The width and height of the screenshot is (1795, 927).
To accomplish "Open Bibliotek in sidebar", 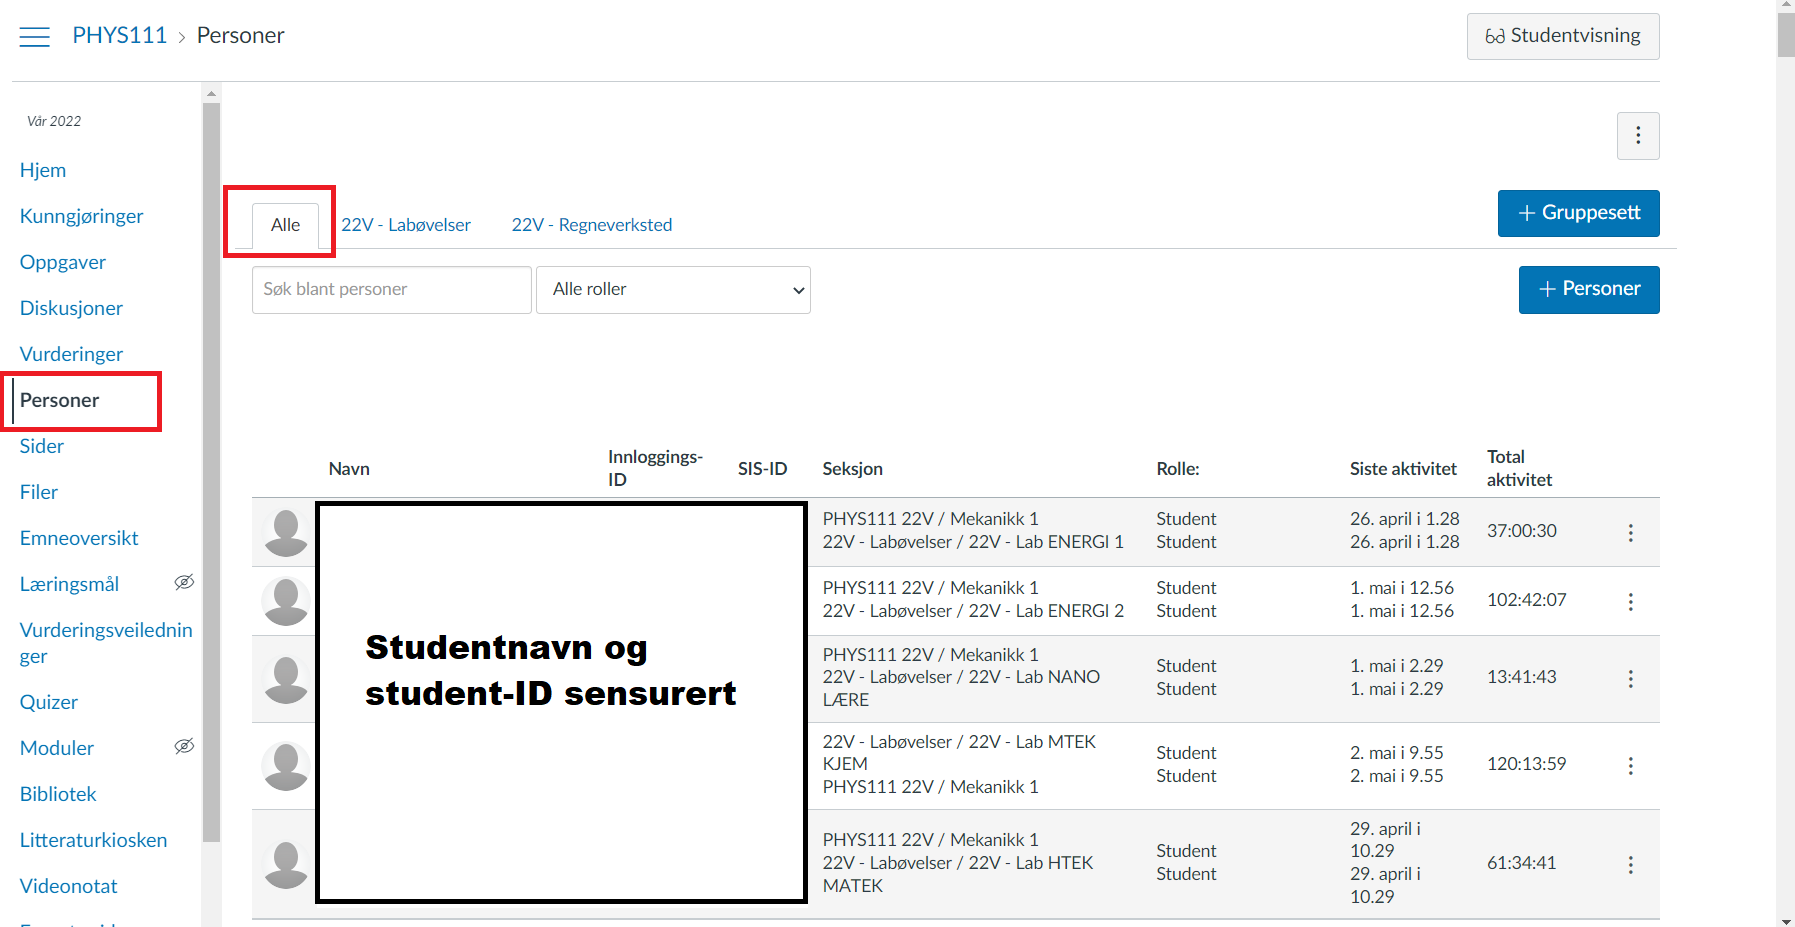I will click(58, 794).
